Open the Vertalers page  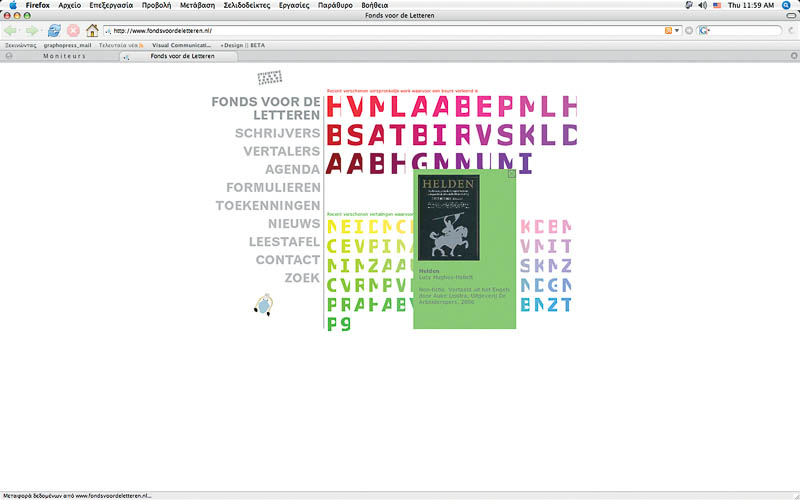tap(282, 152)
